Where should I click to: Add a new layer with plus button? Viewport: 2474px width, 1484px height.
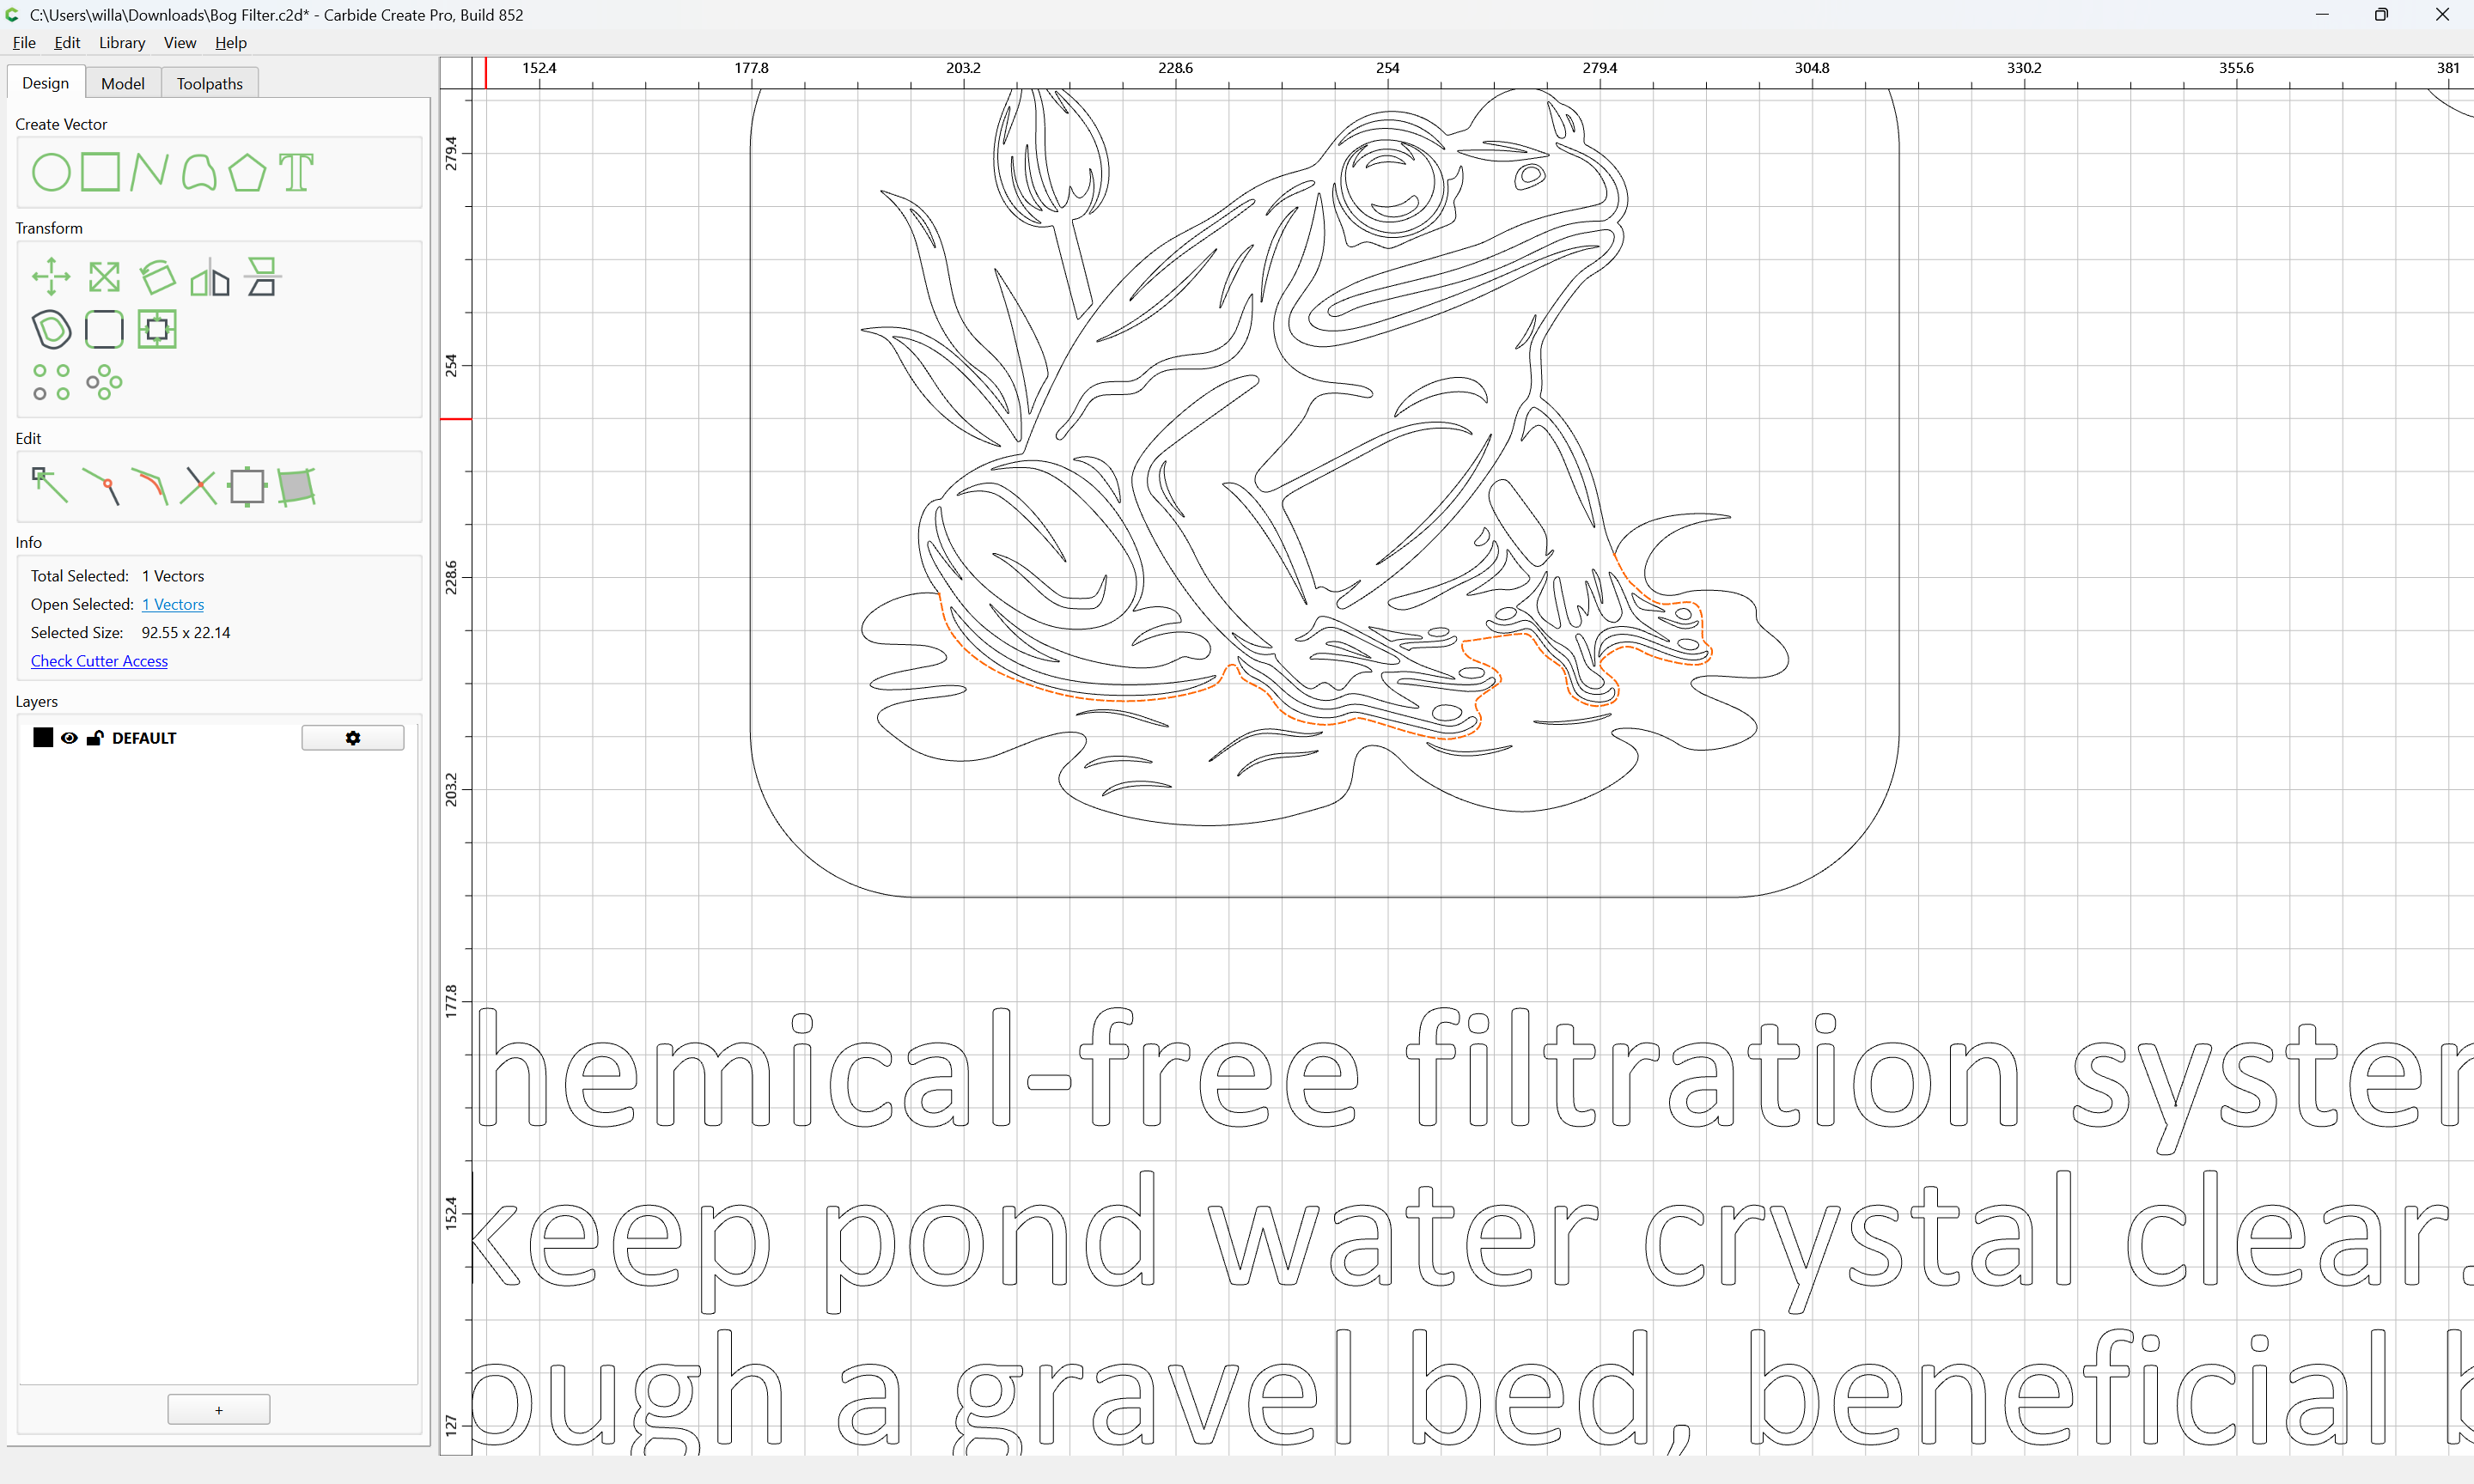[x=219, y=1409]
